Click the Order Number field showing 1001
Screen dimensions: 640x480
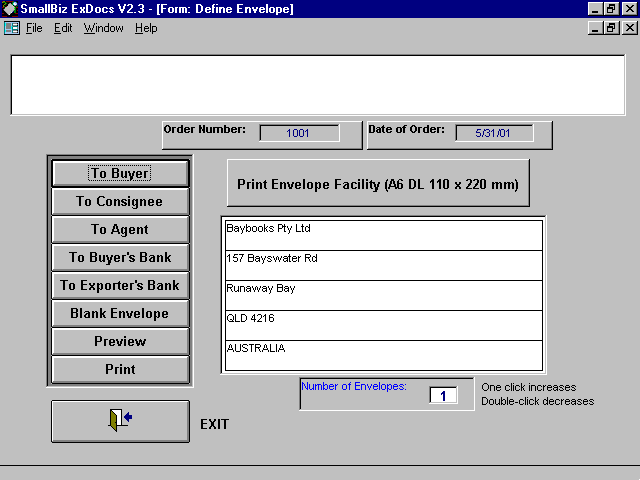[298, 133]
